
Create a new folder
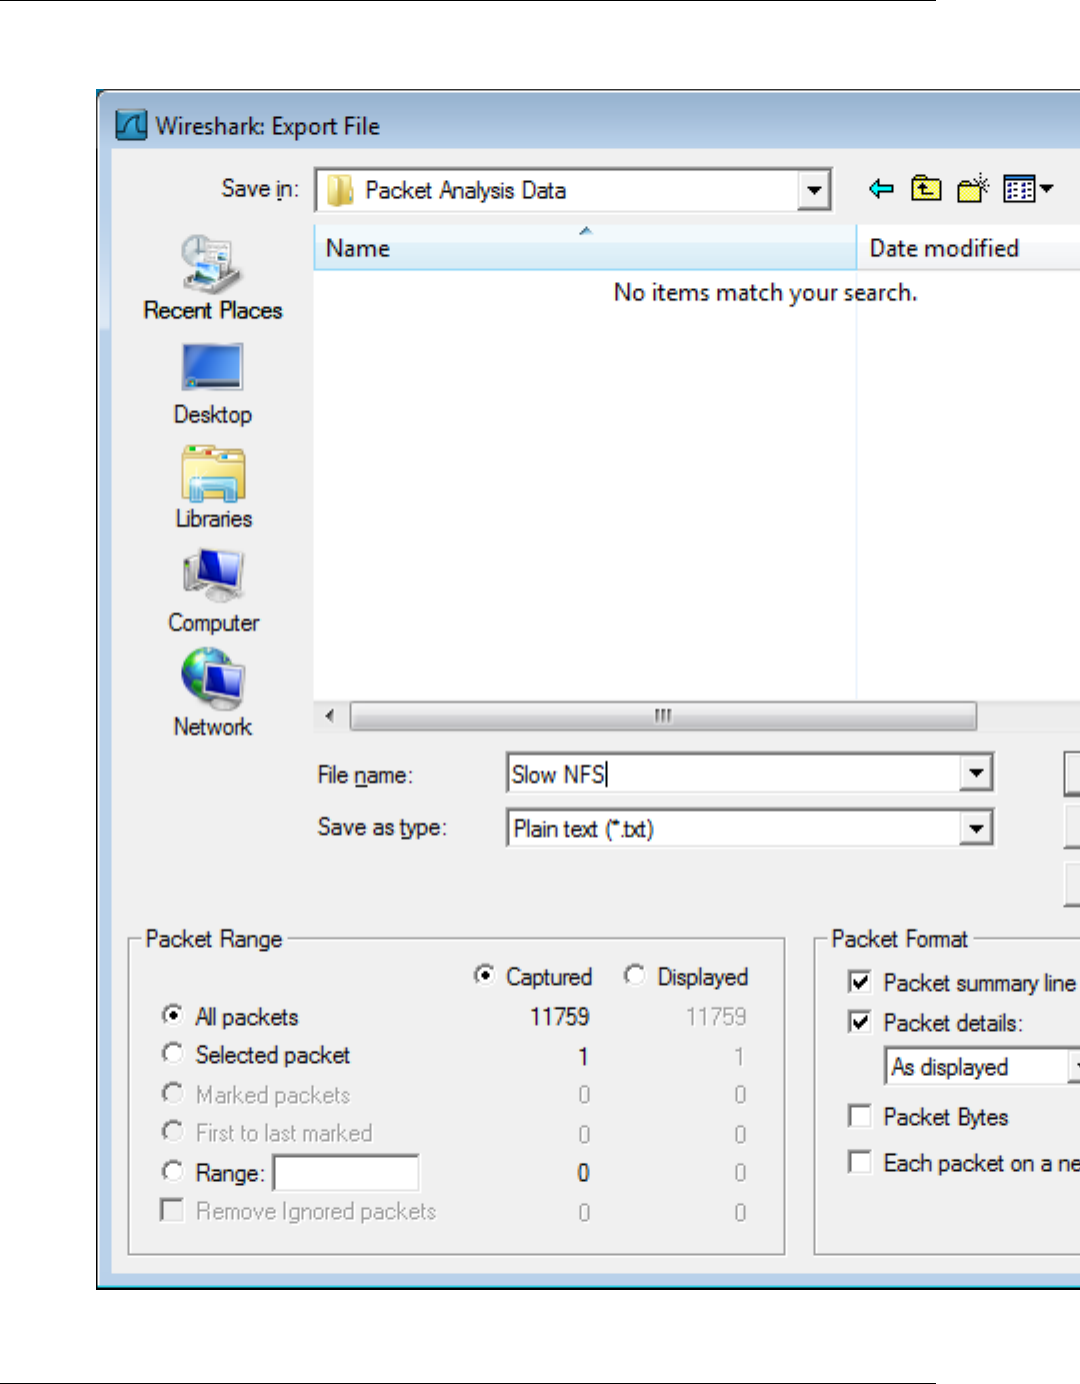click(973, 188)
